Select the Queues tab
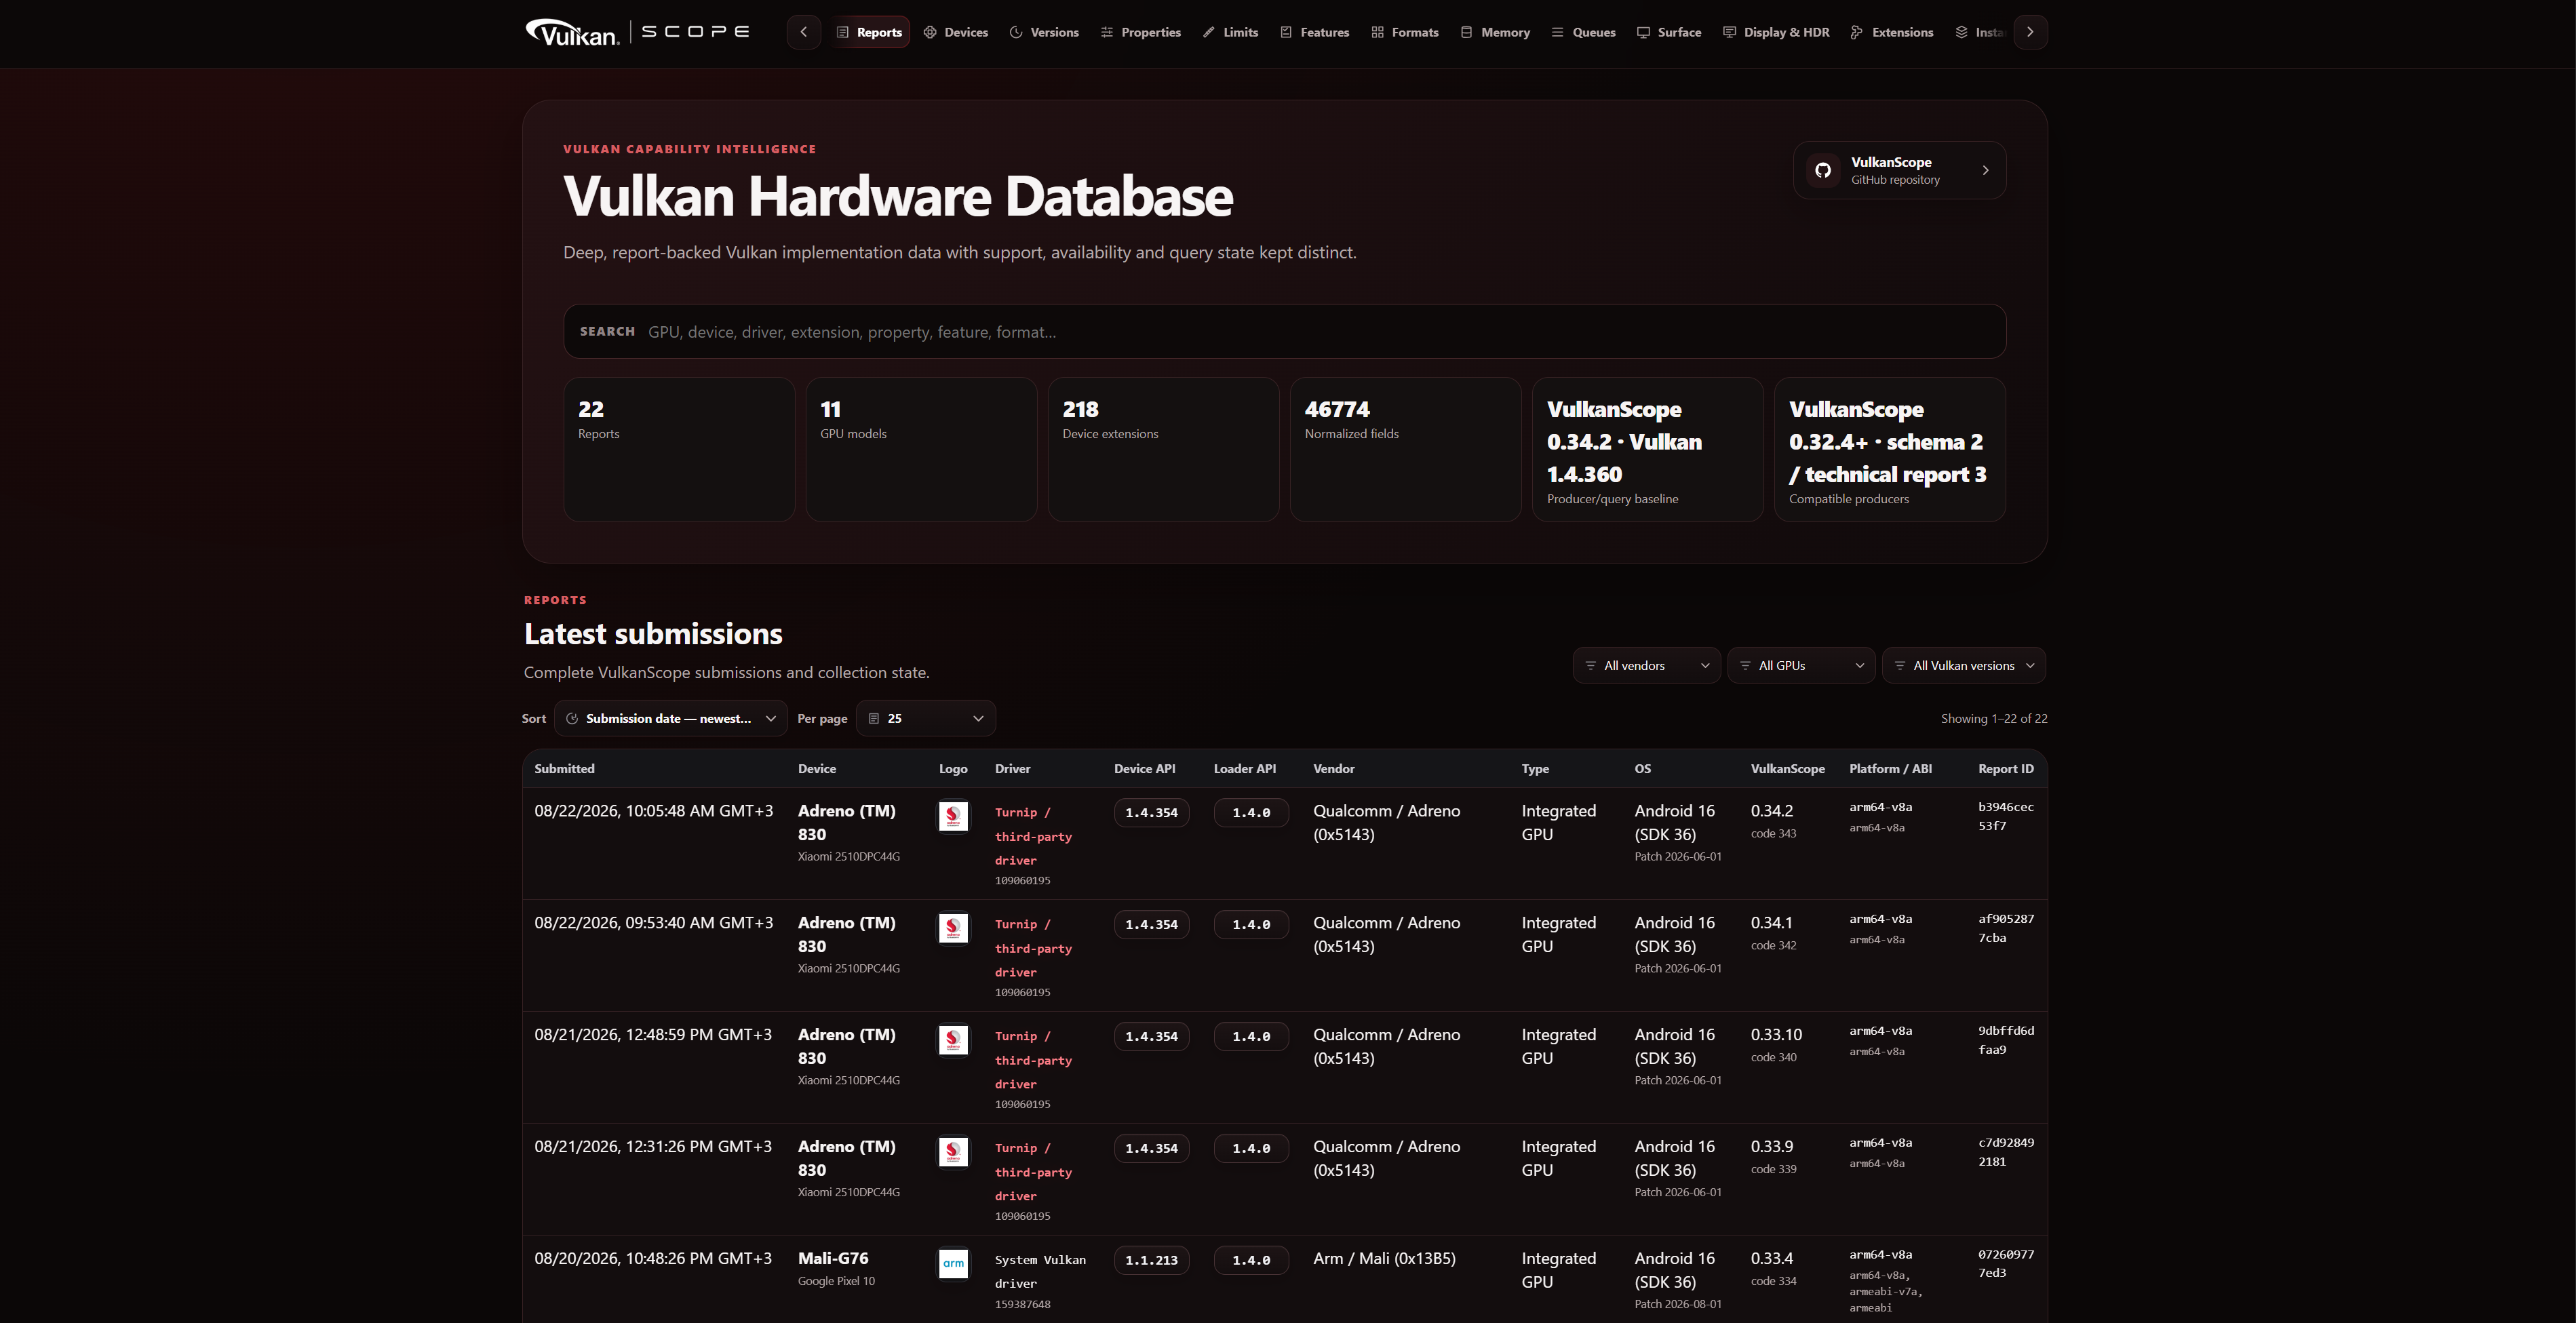Image resolution: width=2576 pixels, height=1323 pixels. (1584, 32)
